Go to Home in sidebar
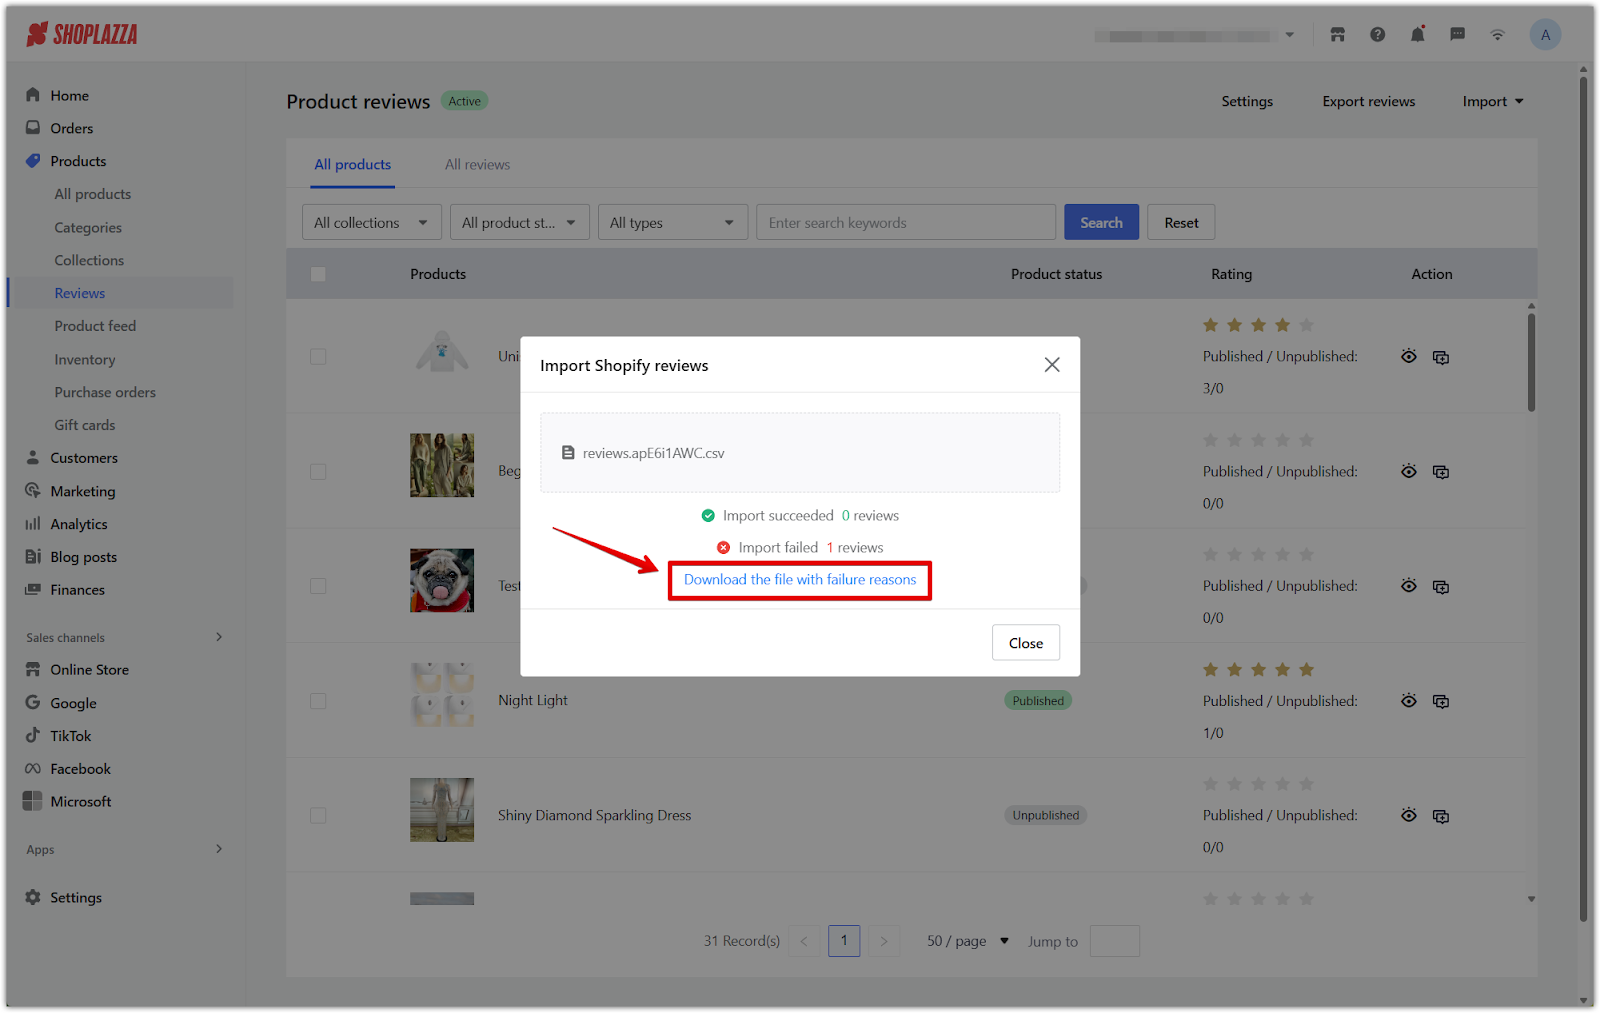The width and height of the screenshot is (1600, 1013). tap(70, 96)
